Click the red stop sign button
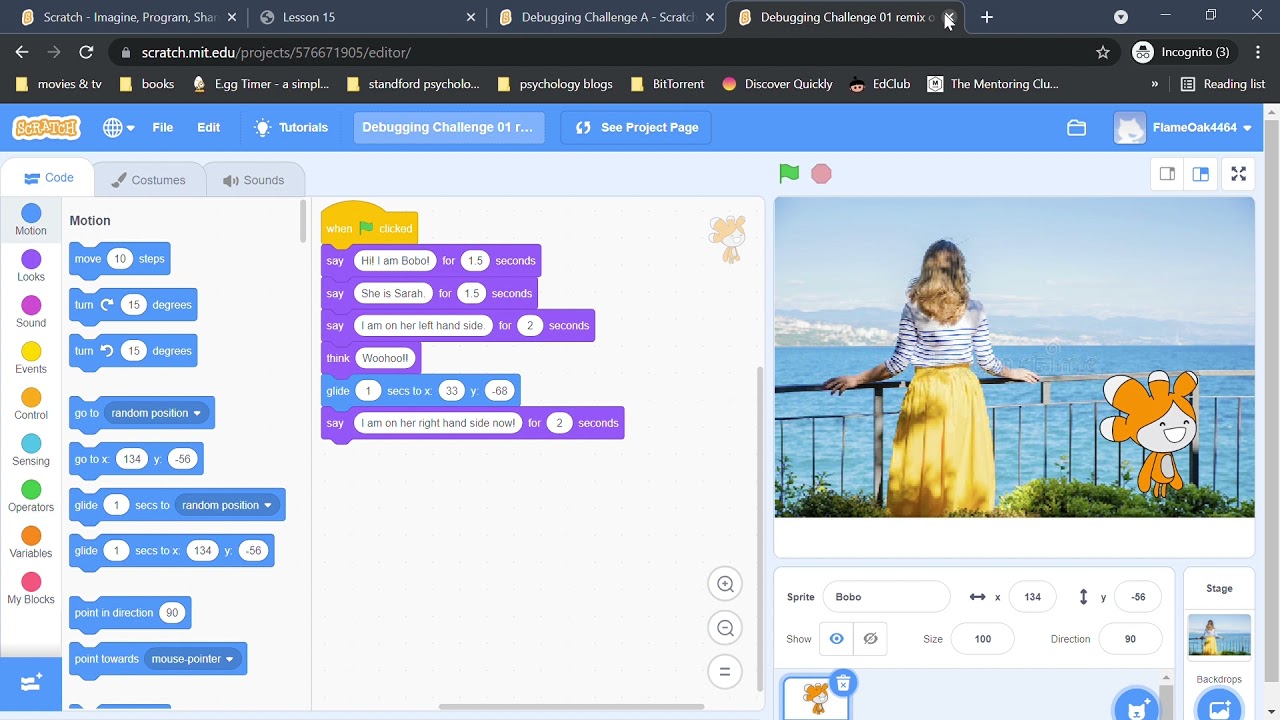Viewport: 1280px width, 720px height. 821,174
